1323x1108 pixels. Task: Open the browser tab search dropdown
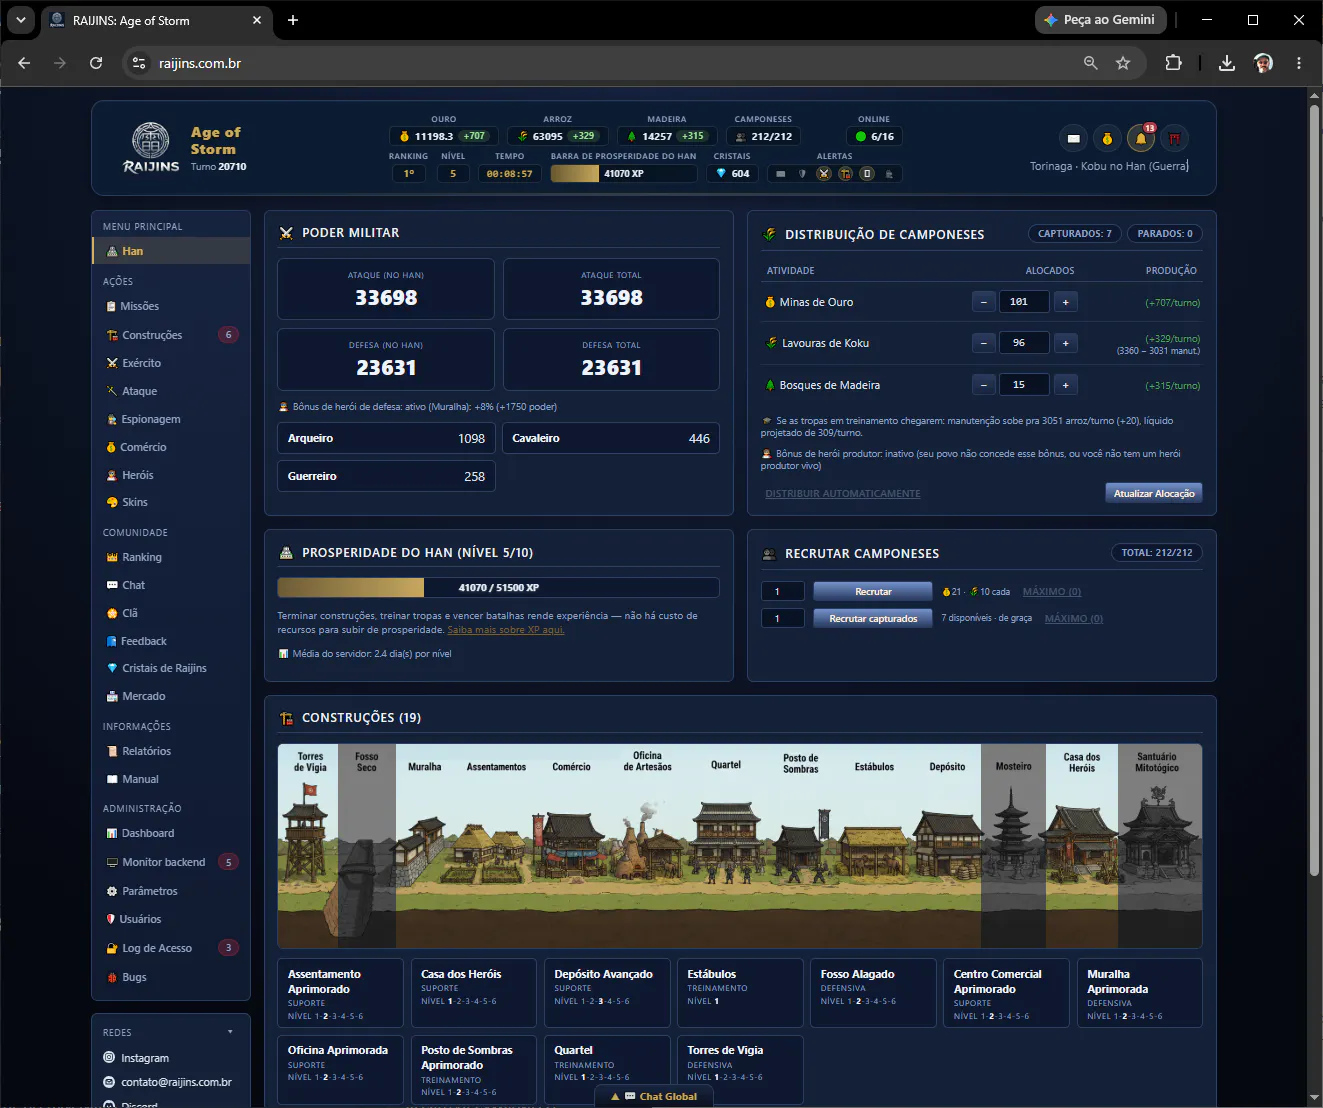pos(20,20)
